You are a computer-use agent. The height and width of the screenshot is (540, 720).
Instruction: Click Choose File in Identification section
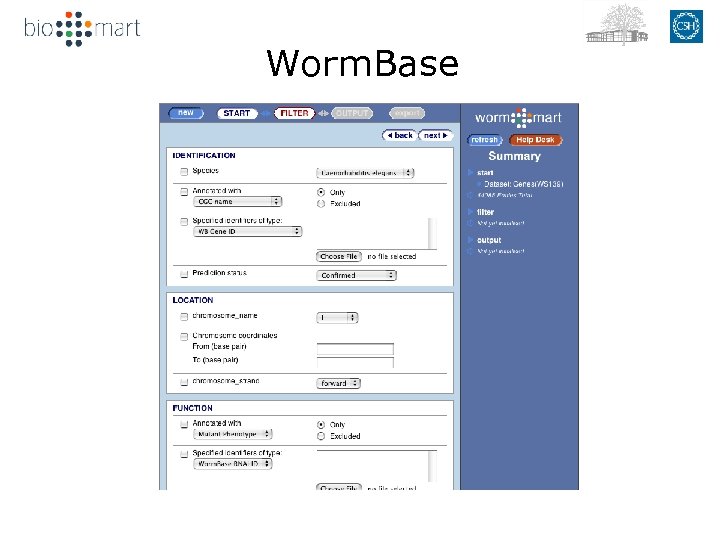click(339, 256)
